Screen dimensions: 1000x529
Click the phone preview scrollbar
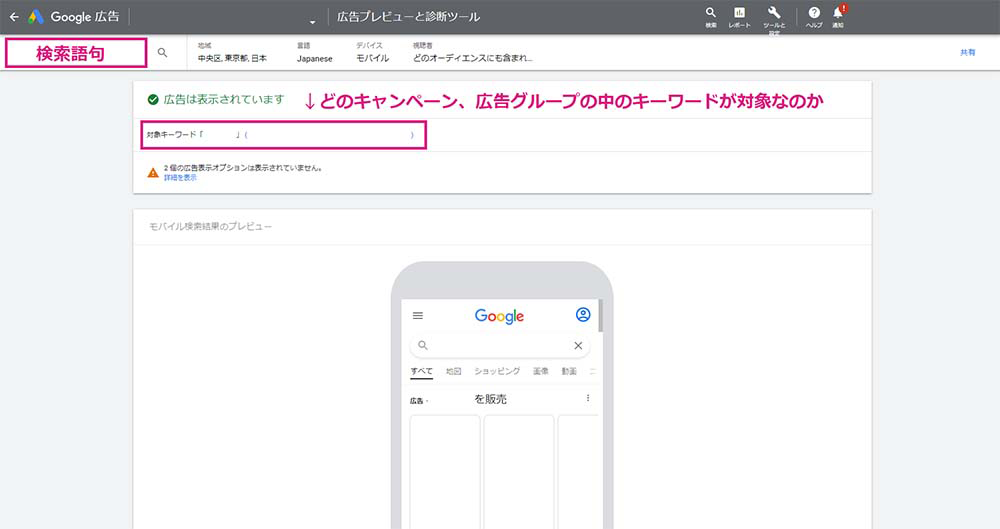601,316
